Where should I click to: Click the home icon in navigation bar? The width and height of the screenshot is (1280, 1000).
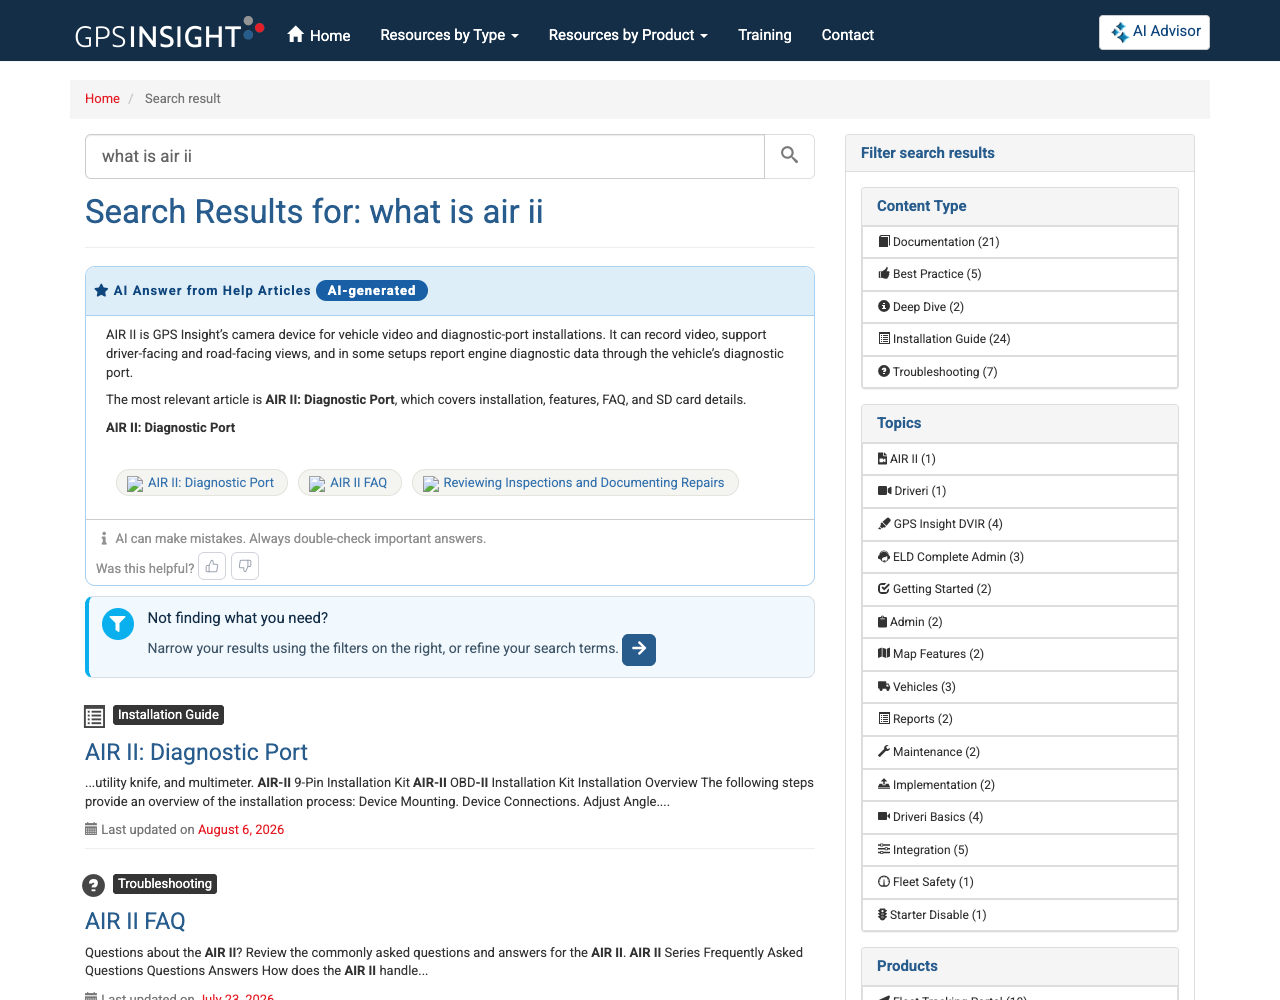[x=296, y=34]
